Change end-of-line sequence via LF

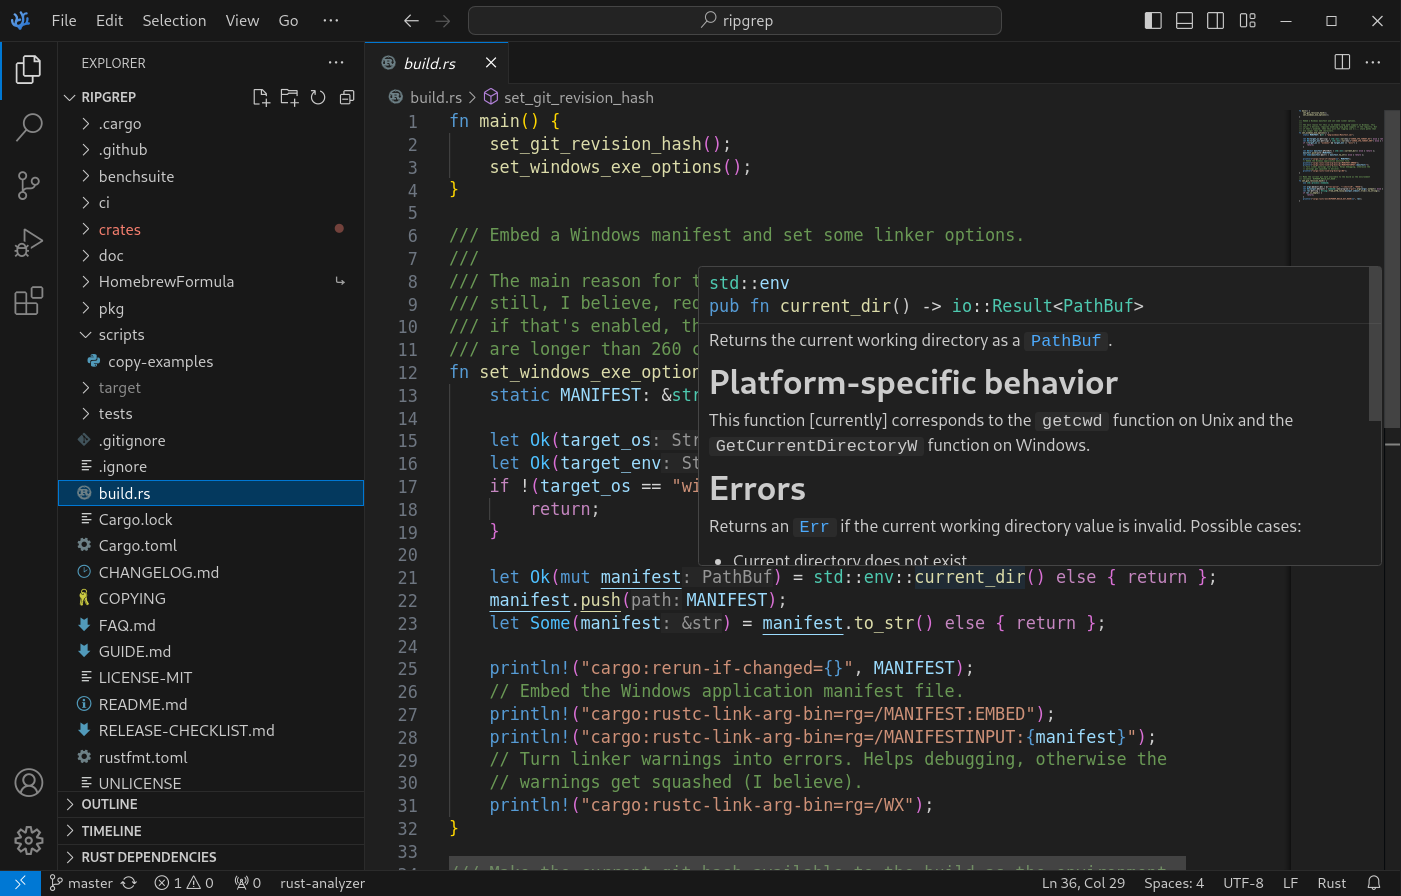click(1290, 883)
